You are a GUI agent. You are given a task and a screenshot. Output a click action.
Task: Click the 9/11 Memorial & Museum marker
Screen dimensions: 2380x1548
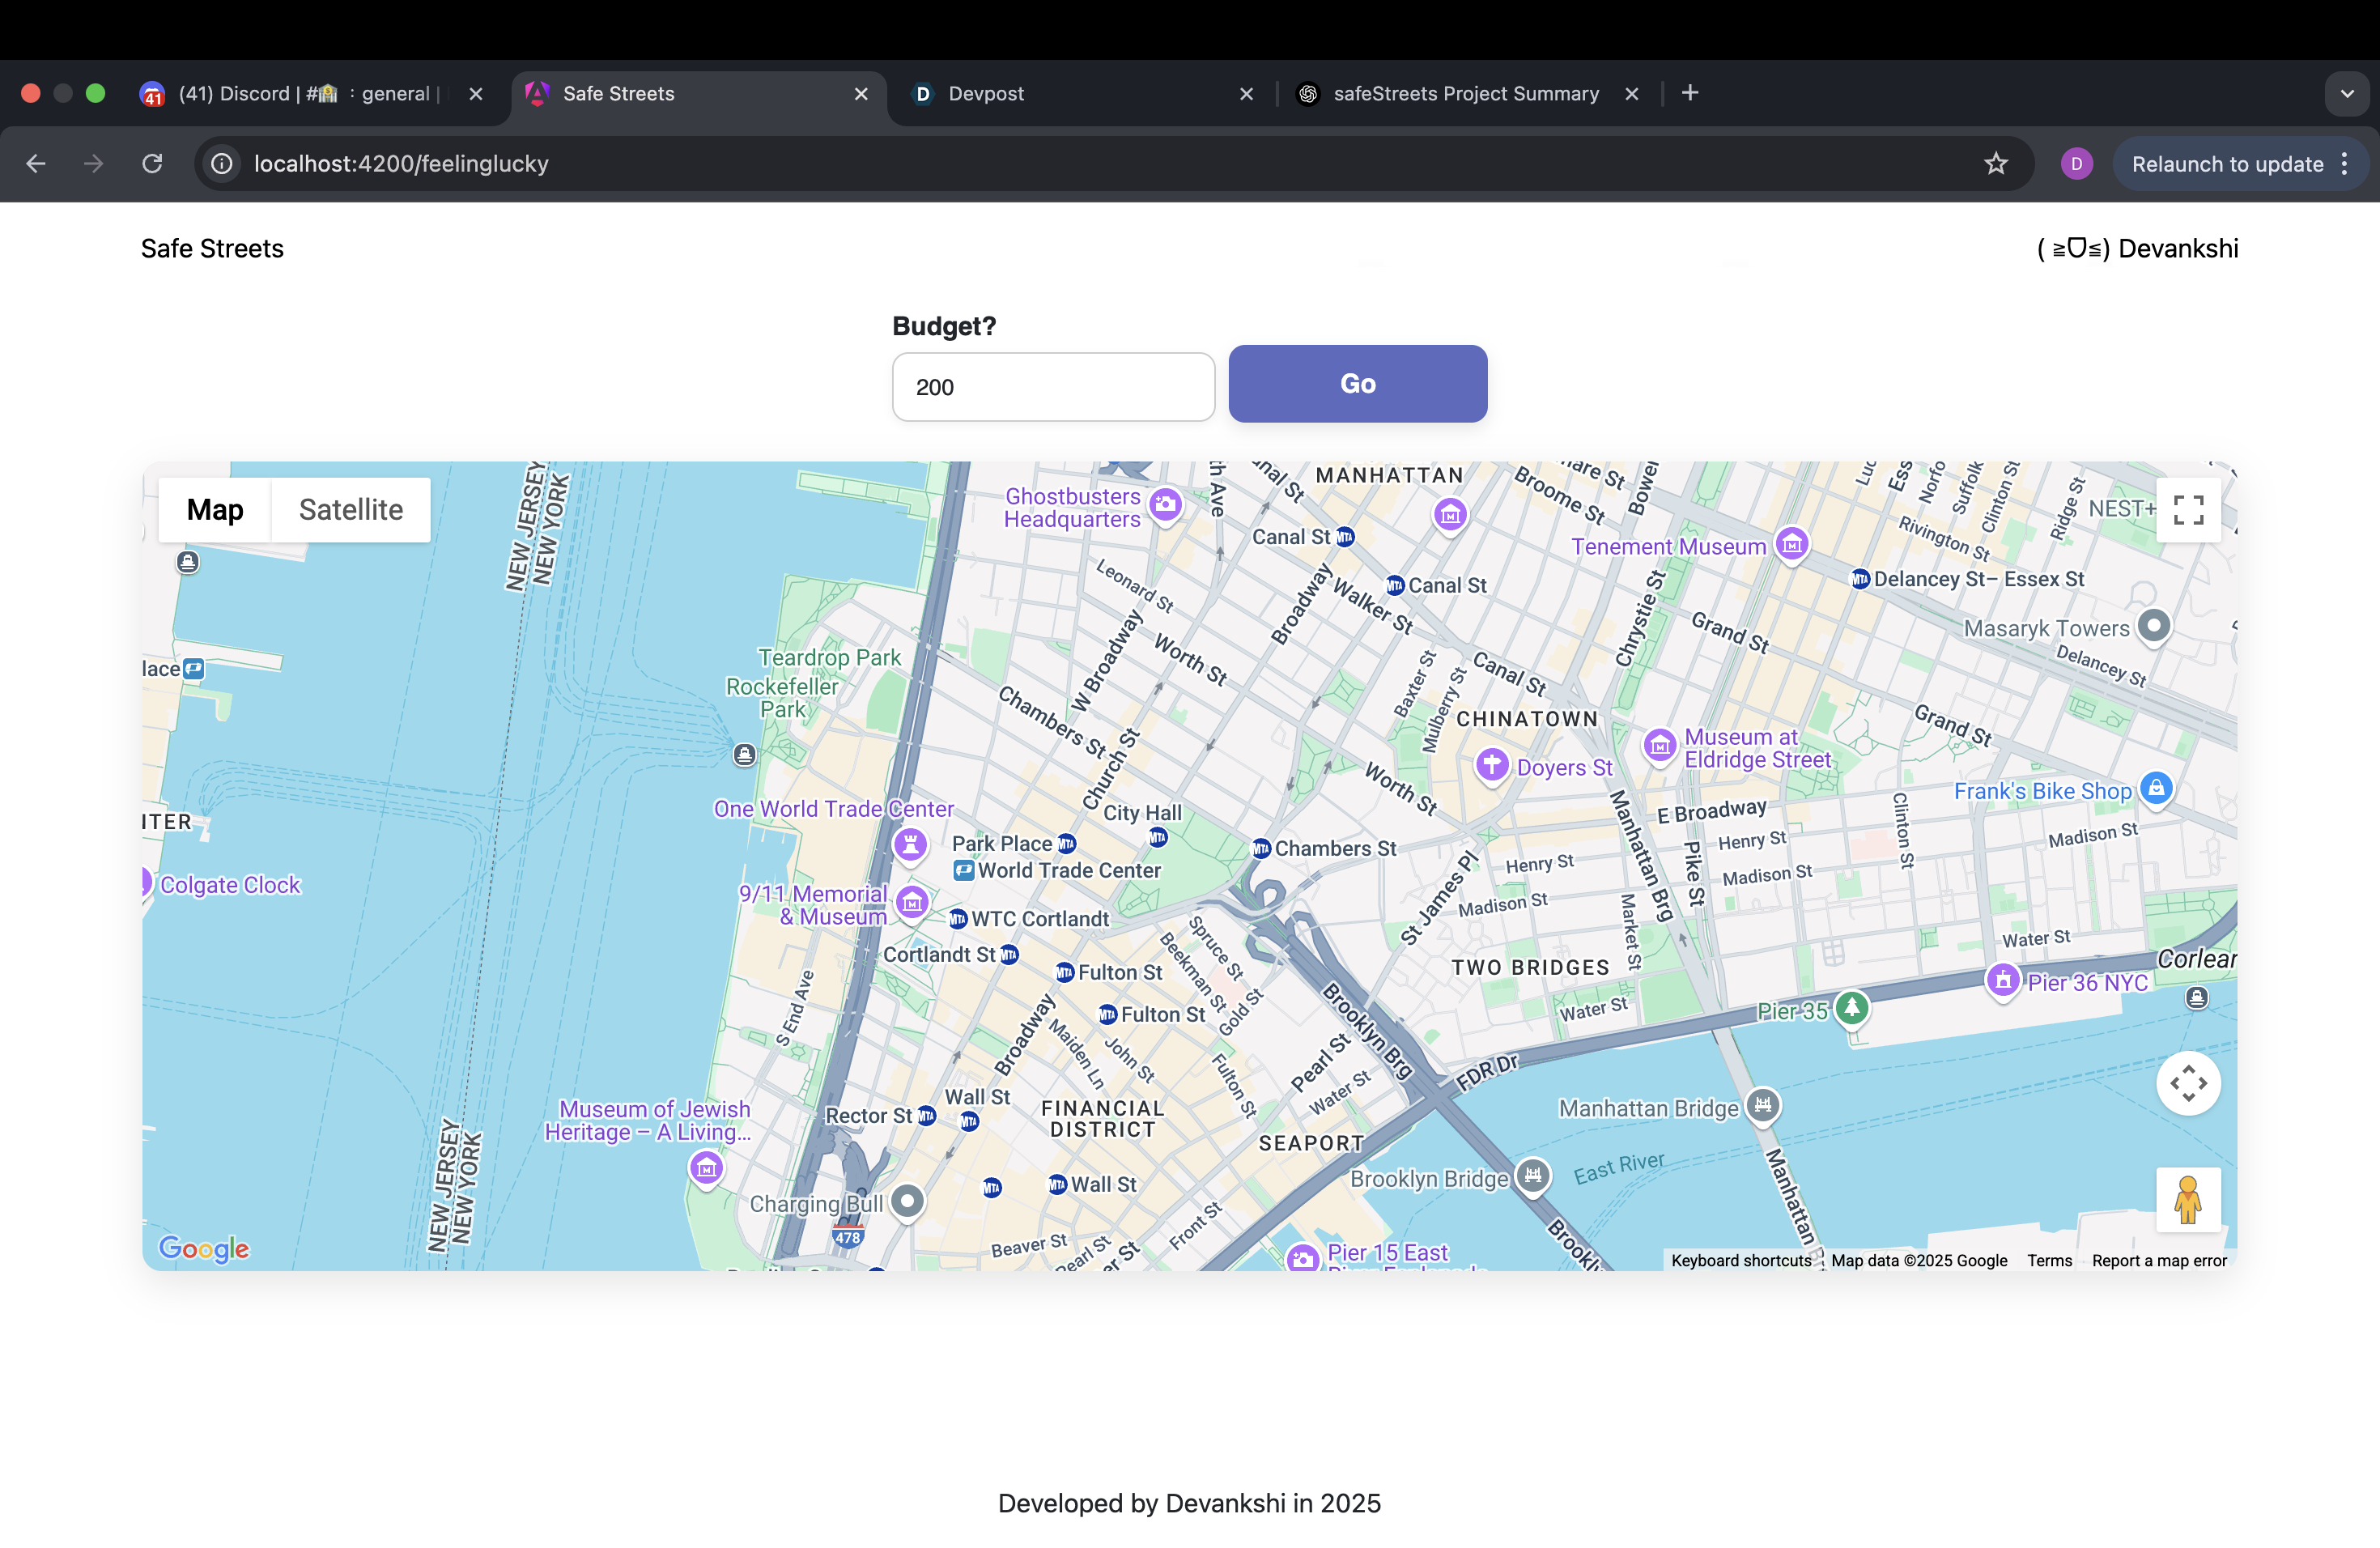(911, 903)
